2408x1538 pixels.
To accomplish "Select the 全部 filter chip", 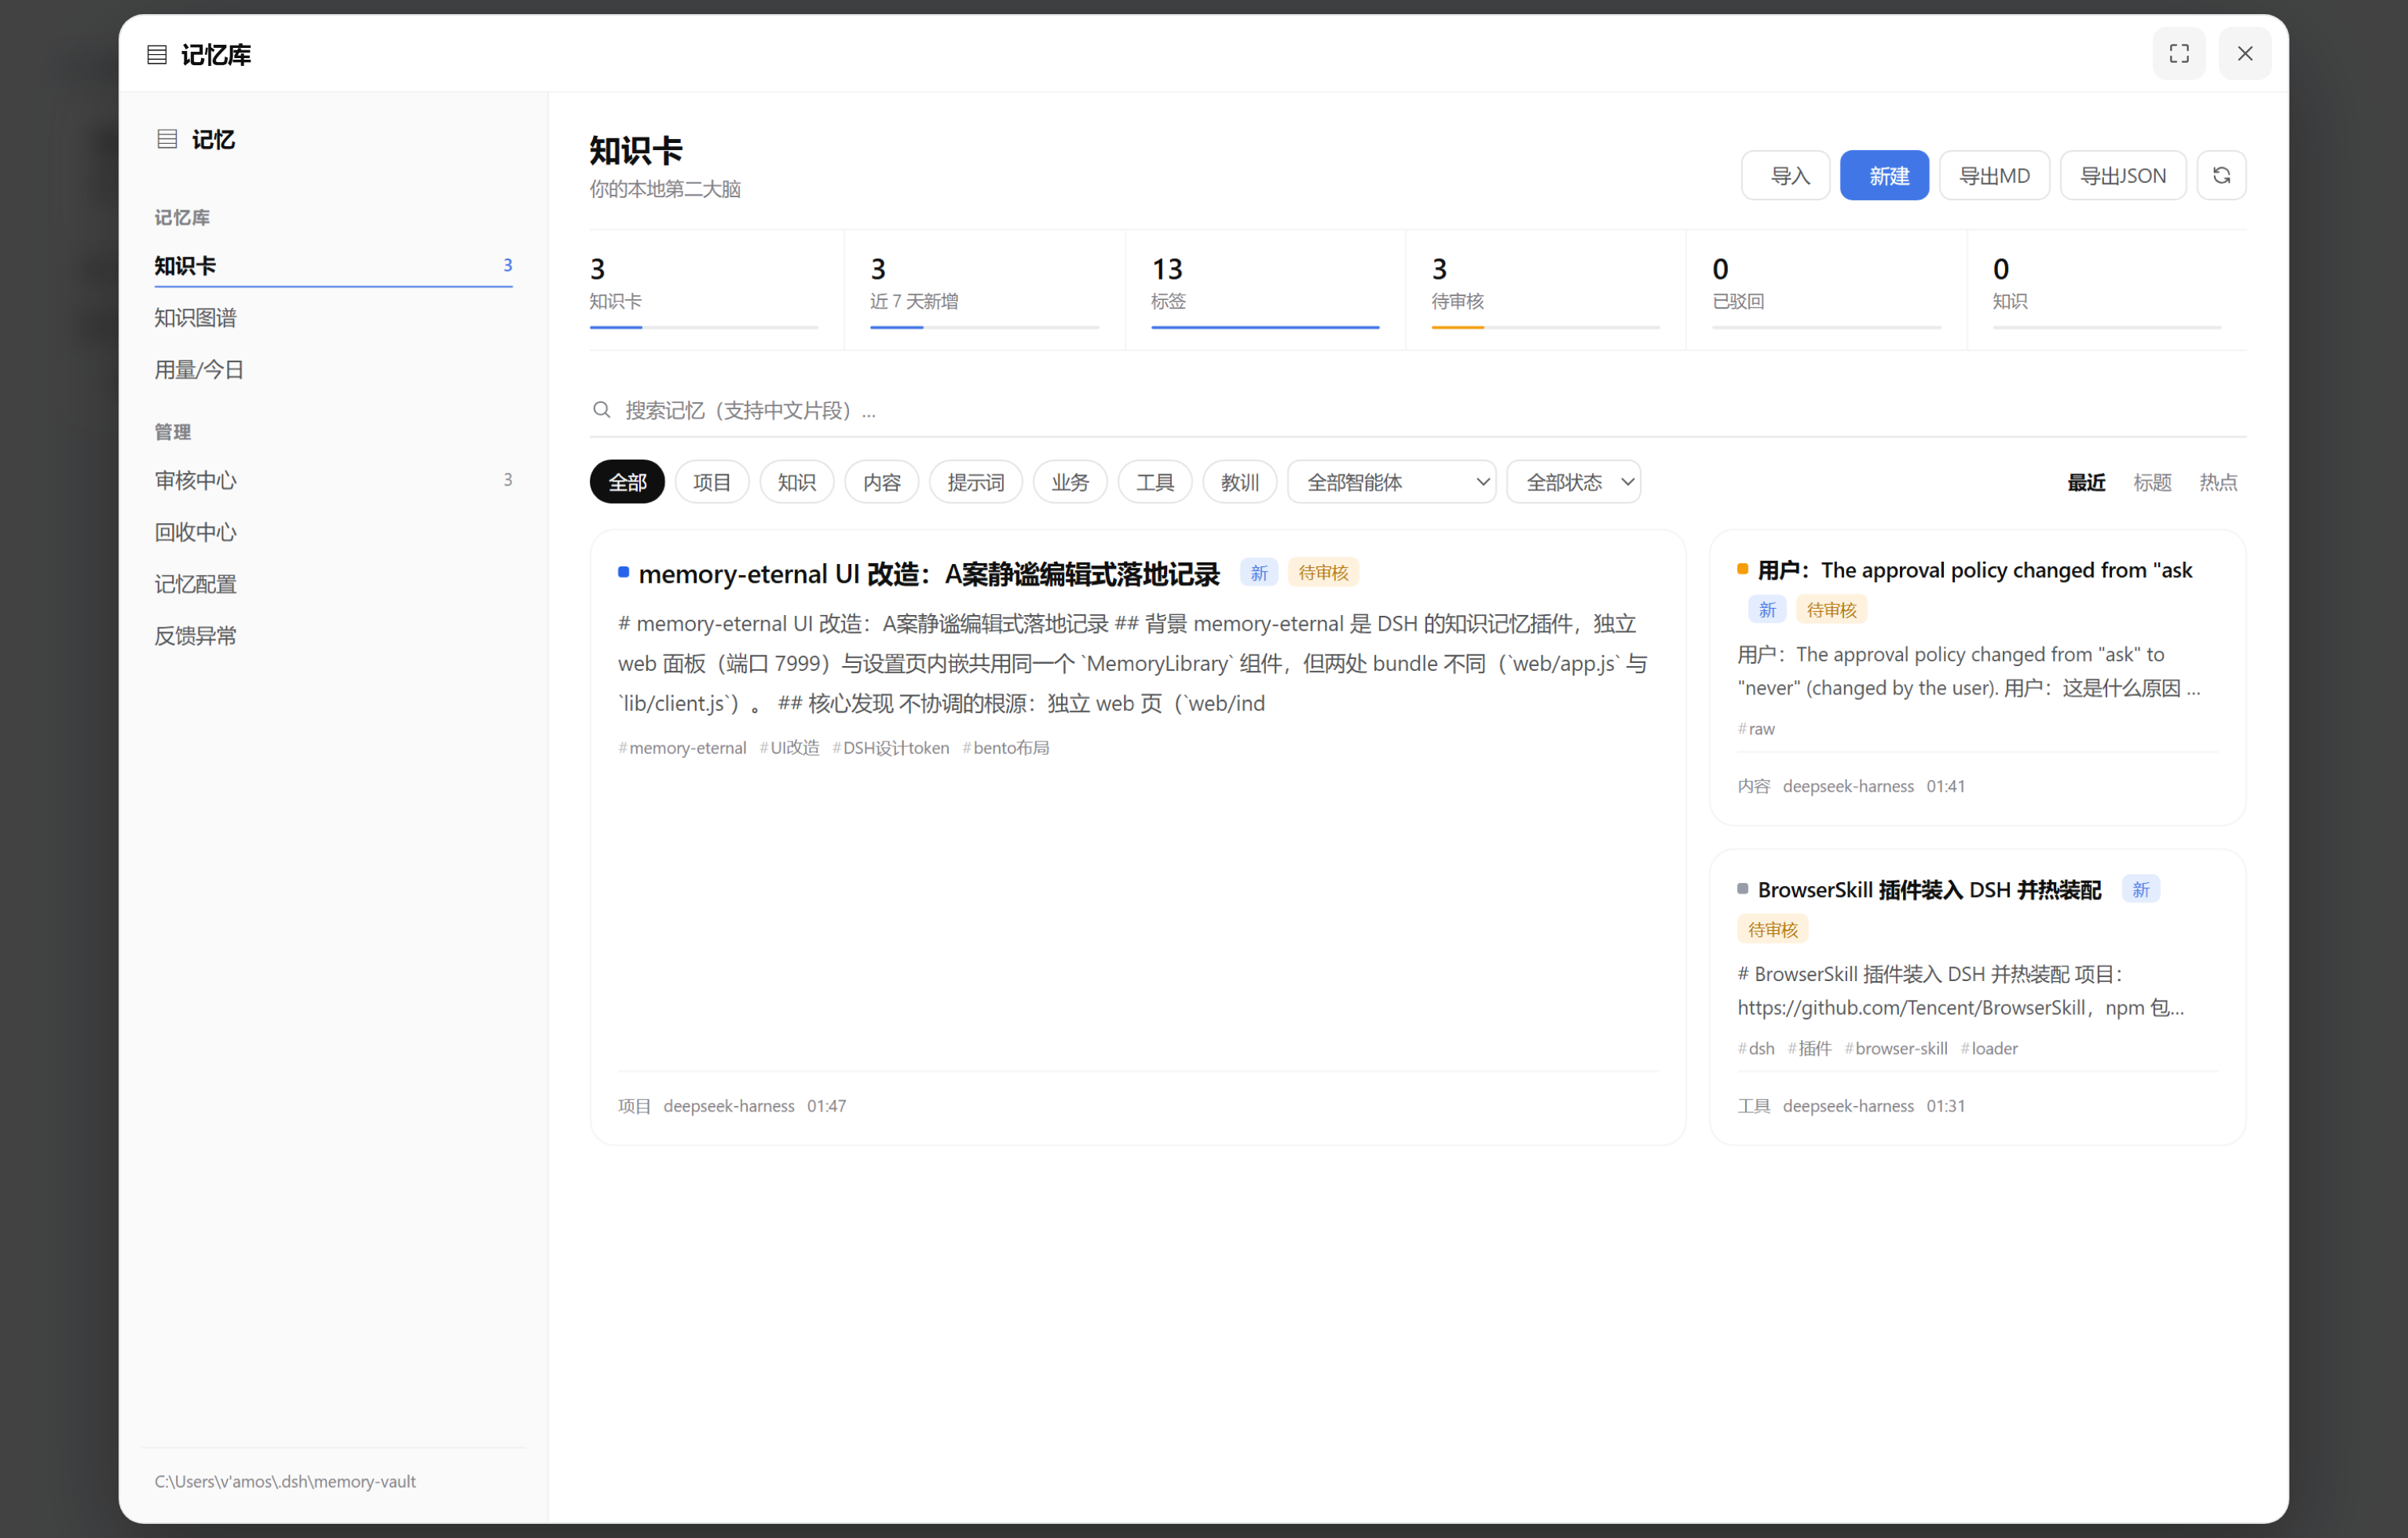I will [x=627, y=482].
